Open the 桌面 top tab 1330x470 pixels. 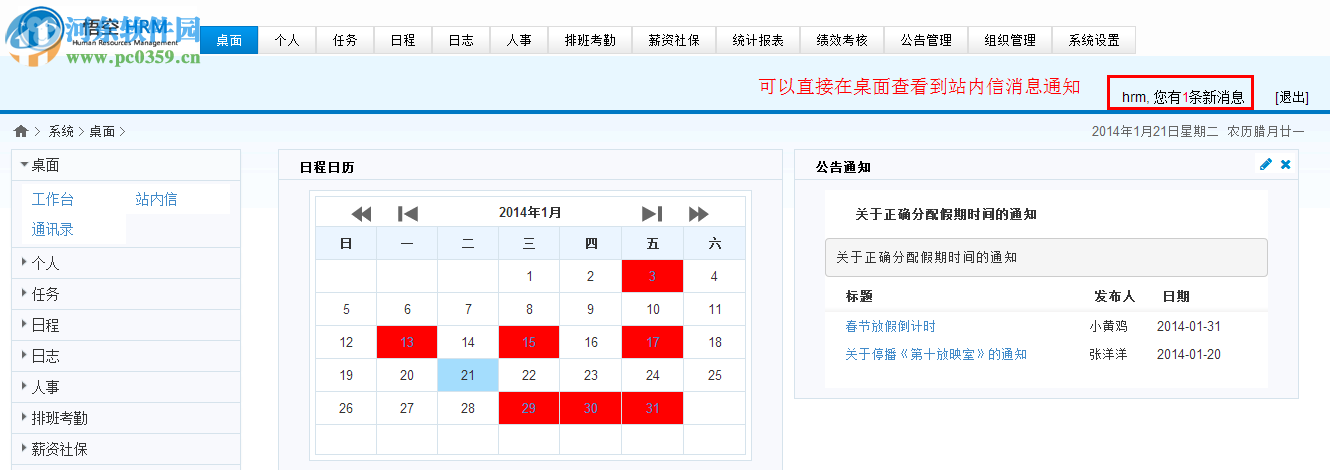click(229, 40)
